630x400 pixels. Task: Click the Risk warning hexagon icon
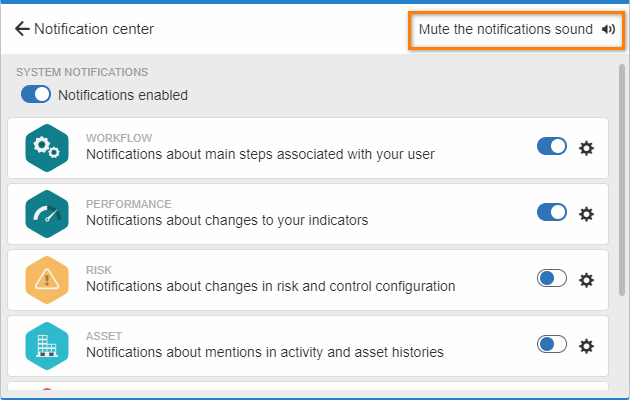[47, 280]
